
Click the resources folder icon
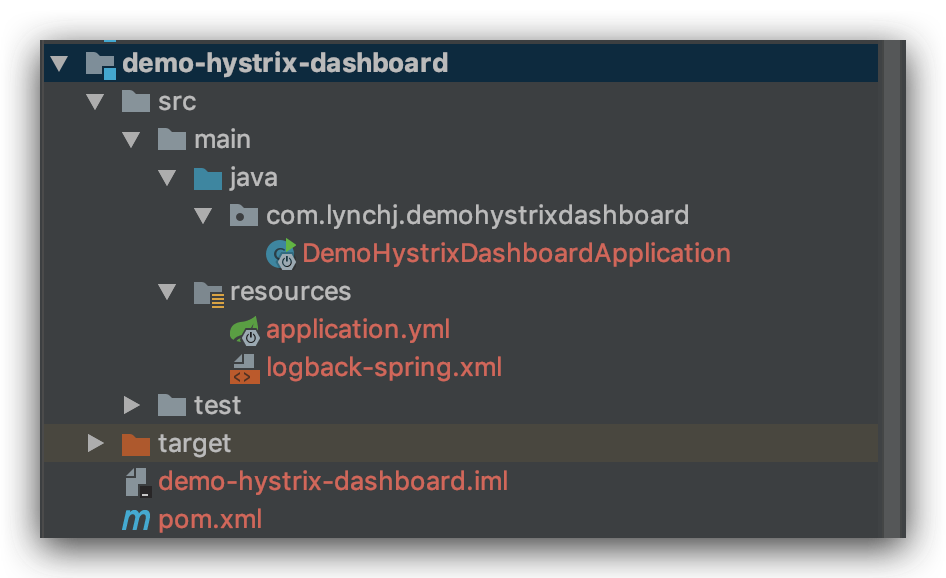(x=208, y=292)
